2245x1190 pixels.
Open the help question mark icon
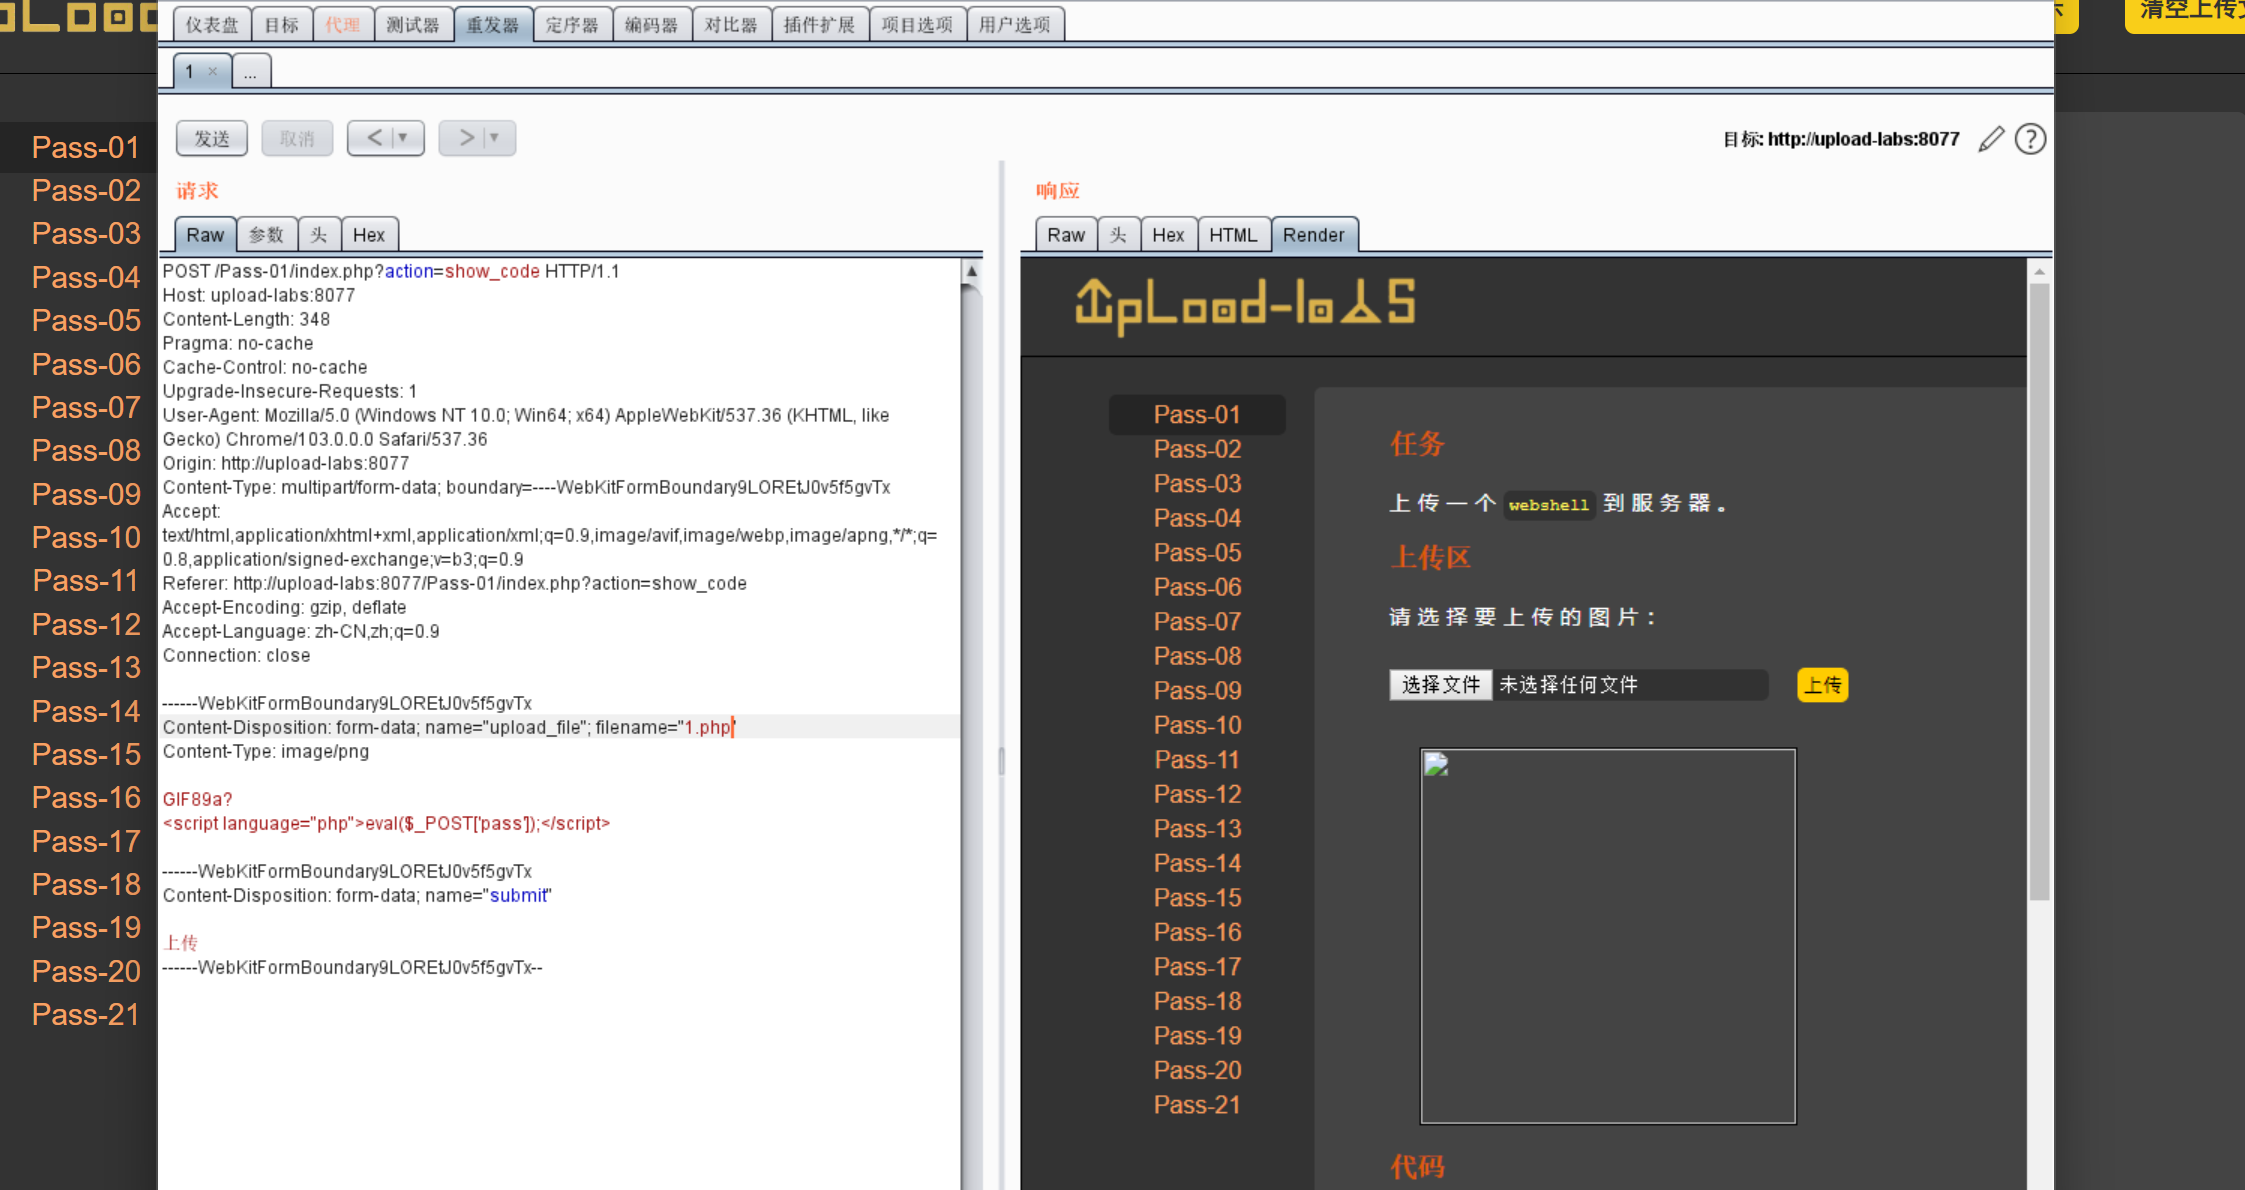click(2030, 139)
